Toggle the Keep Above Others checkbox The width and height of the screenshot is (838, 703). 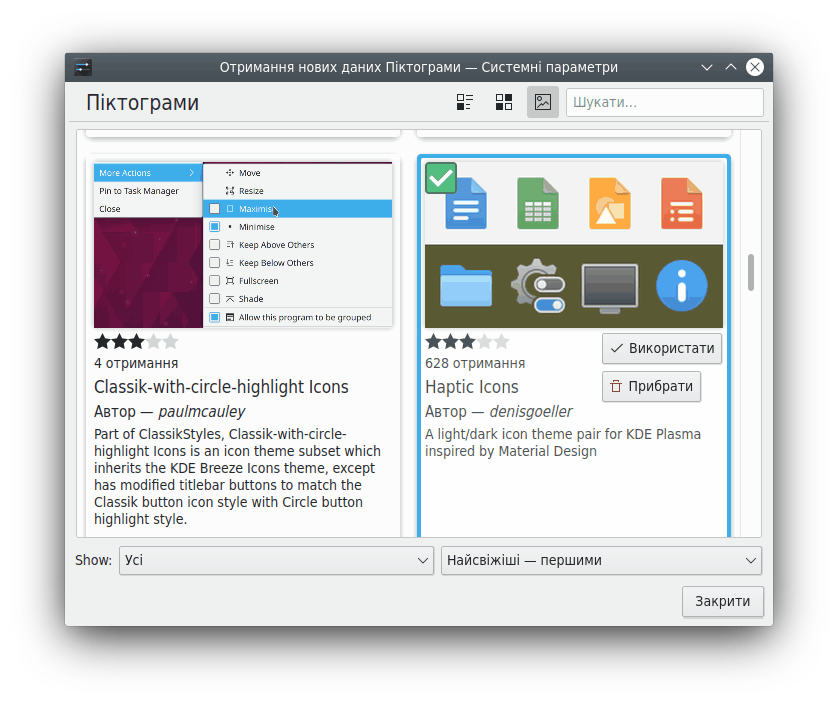(215, 245)
